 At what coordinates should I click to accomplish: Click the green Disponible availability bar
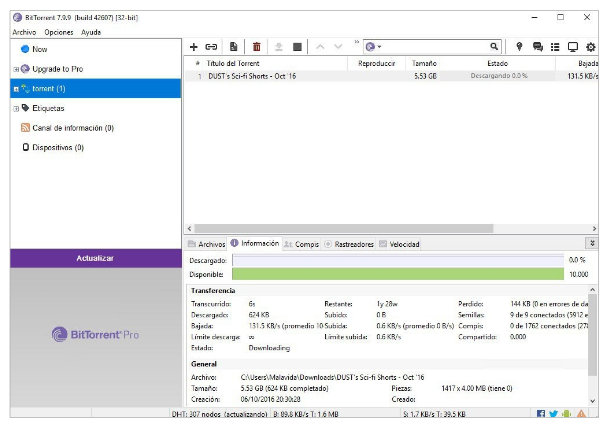coord(398,274)
